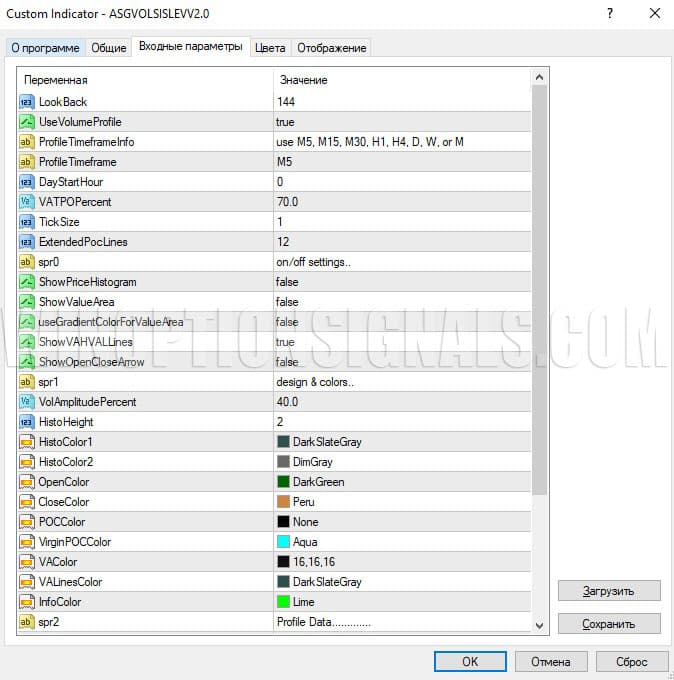
Task: Switch to the Цвета tab
Action: (x=270, y=47)
